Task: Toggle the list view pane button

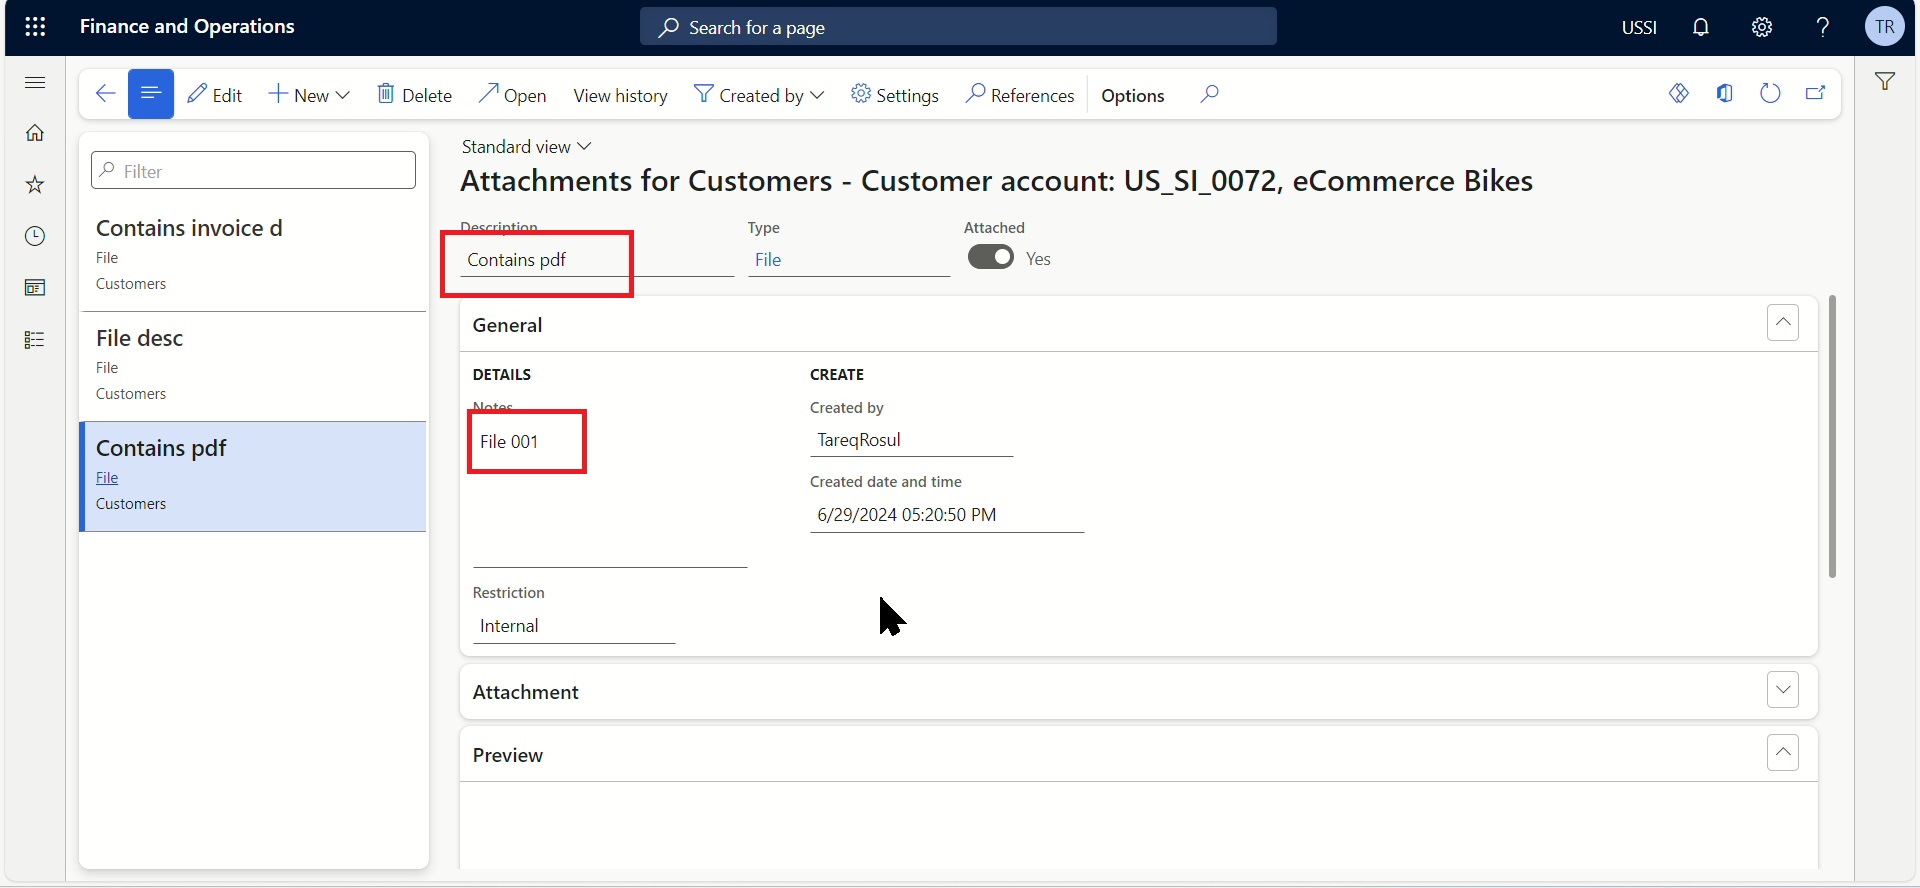Action: click(x=151, y=94)
